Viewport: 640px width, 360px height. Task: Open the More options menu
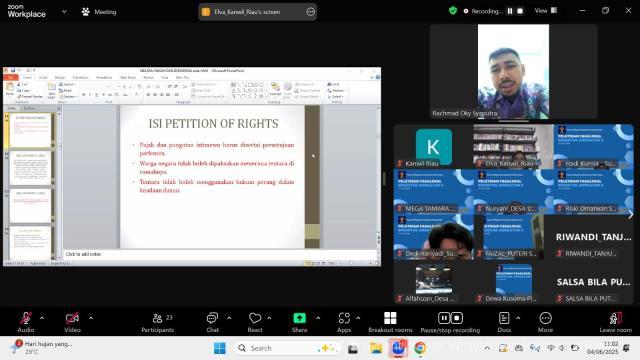click(x=545, y=322)
